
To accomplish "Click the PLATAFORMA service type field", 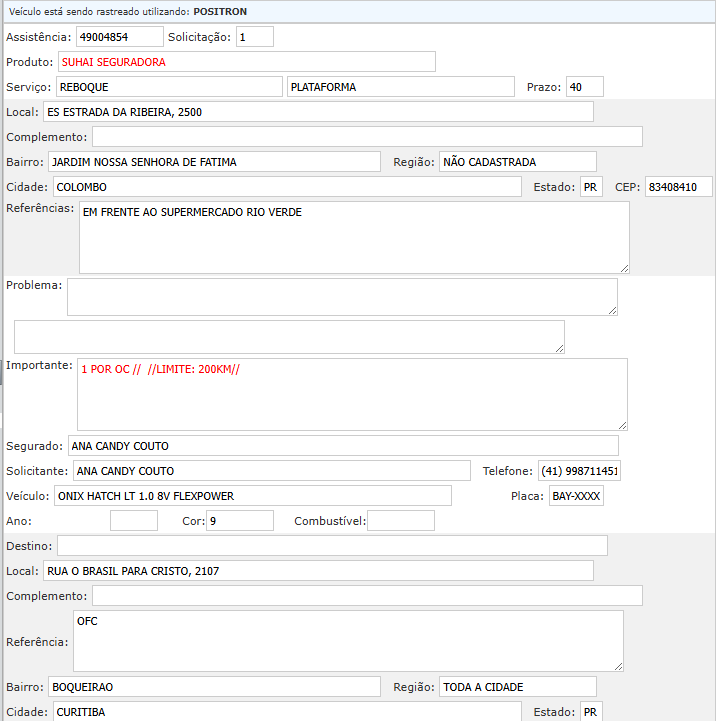I will 400,87.
